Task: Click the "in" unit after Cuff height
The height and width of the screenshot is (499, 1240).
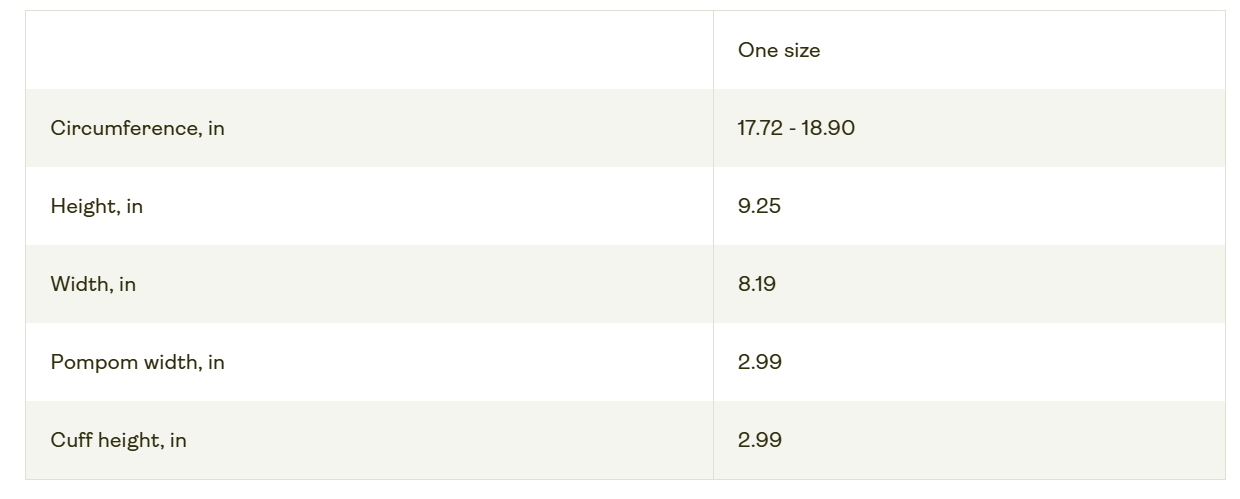Action: pyautogui.click(x=178, y=440)
